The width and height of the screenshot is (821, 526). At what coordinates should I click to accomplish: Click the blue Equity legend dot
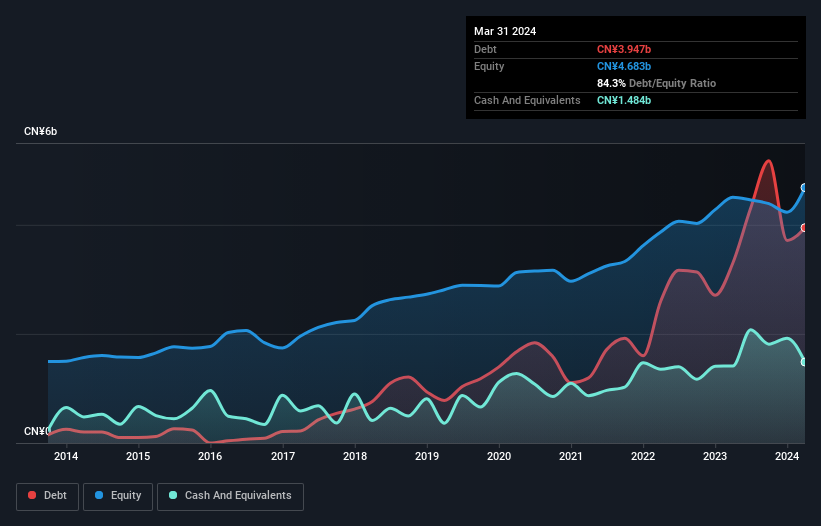(99, 495)
